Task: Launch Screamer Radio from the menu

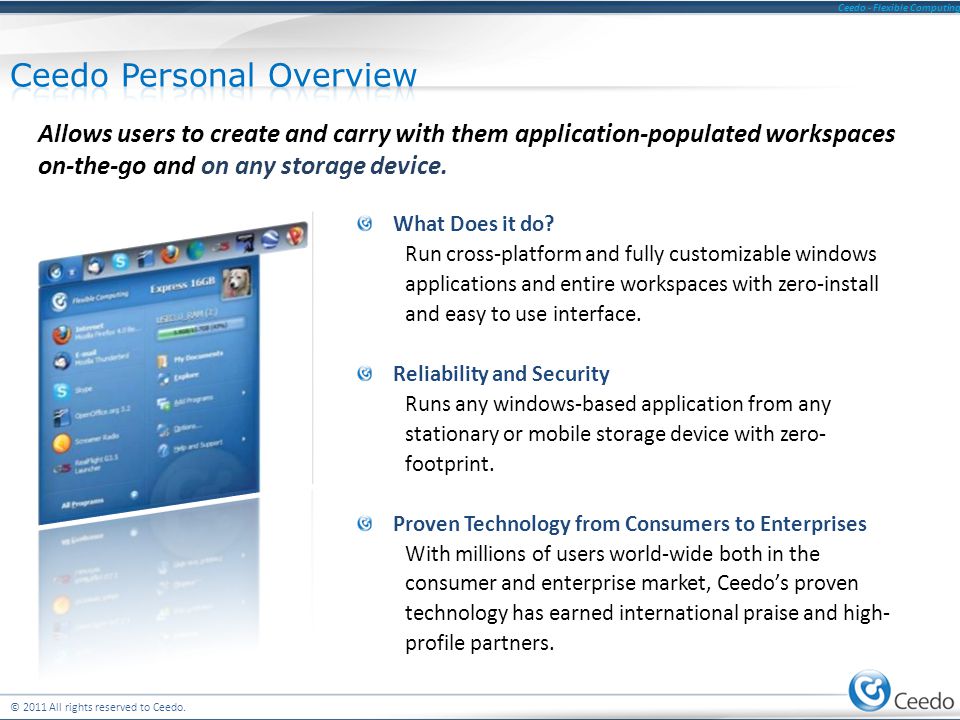Action: point(86,443)
